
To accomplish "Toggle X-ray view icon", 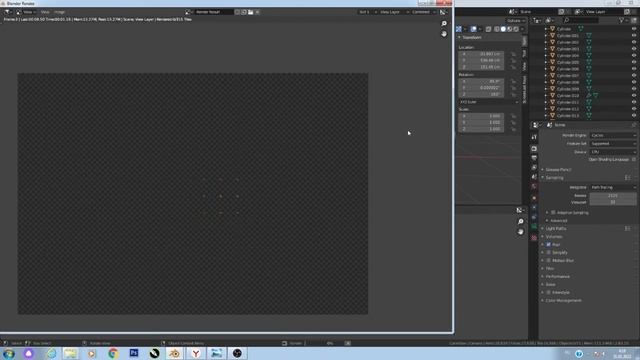I will click(488, 29).
